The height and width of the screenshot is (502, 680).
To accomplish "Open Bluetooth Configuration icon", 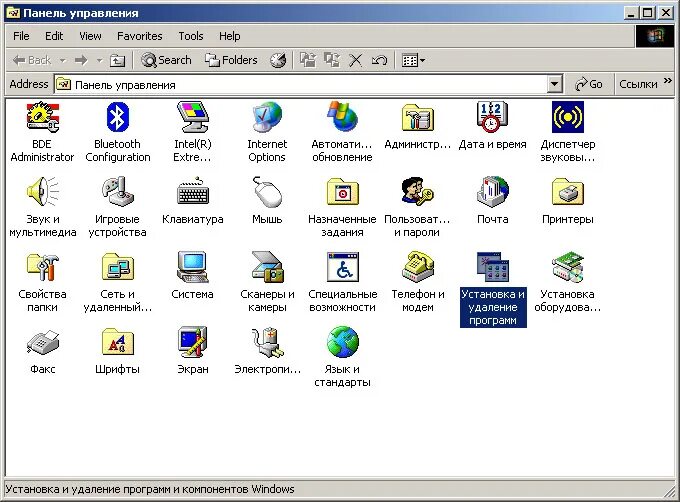I will pyautogui.click(x=118, y=117).
